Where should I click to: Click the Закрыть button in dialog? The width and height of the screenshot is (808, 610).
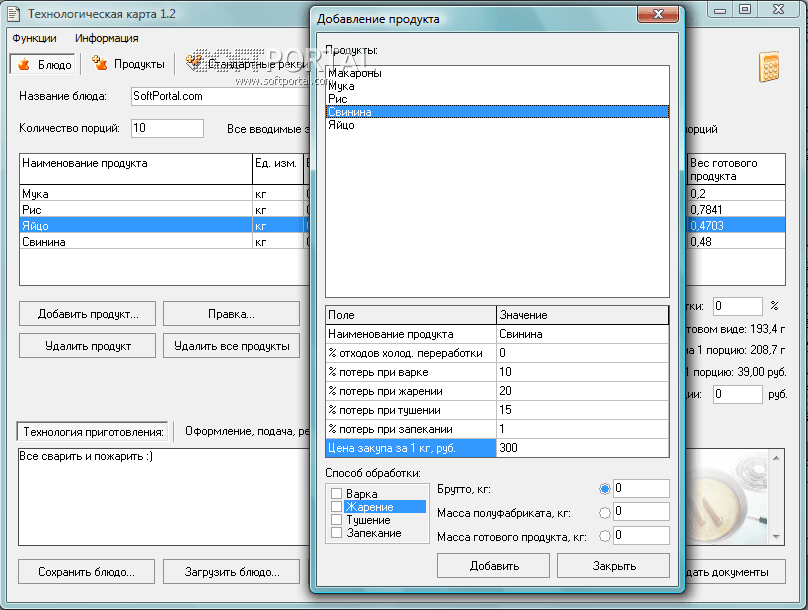(613, 566)
